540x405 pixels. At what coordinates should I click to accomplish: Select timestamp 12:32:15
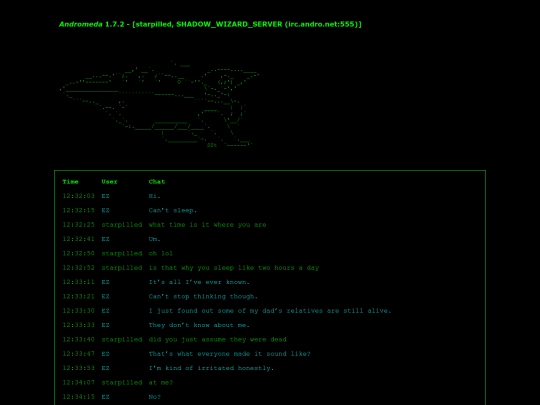(x=78, y=210)
